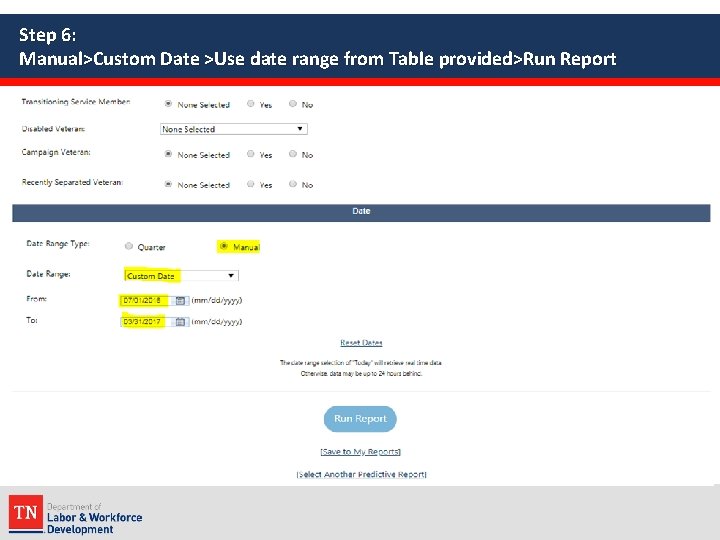
Task: Choose None Selected for Campaign Veteran
Action: [168, 154]
